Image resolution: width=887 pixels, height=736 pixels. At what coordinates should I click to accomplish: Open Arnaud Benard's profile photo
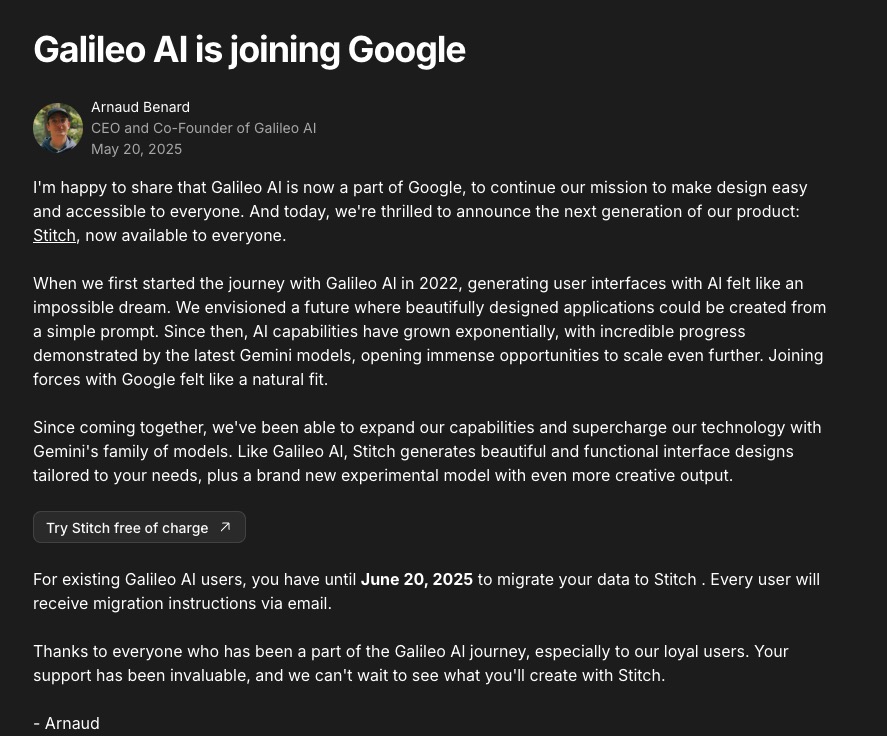point(58,128)
